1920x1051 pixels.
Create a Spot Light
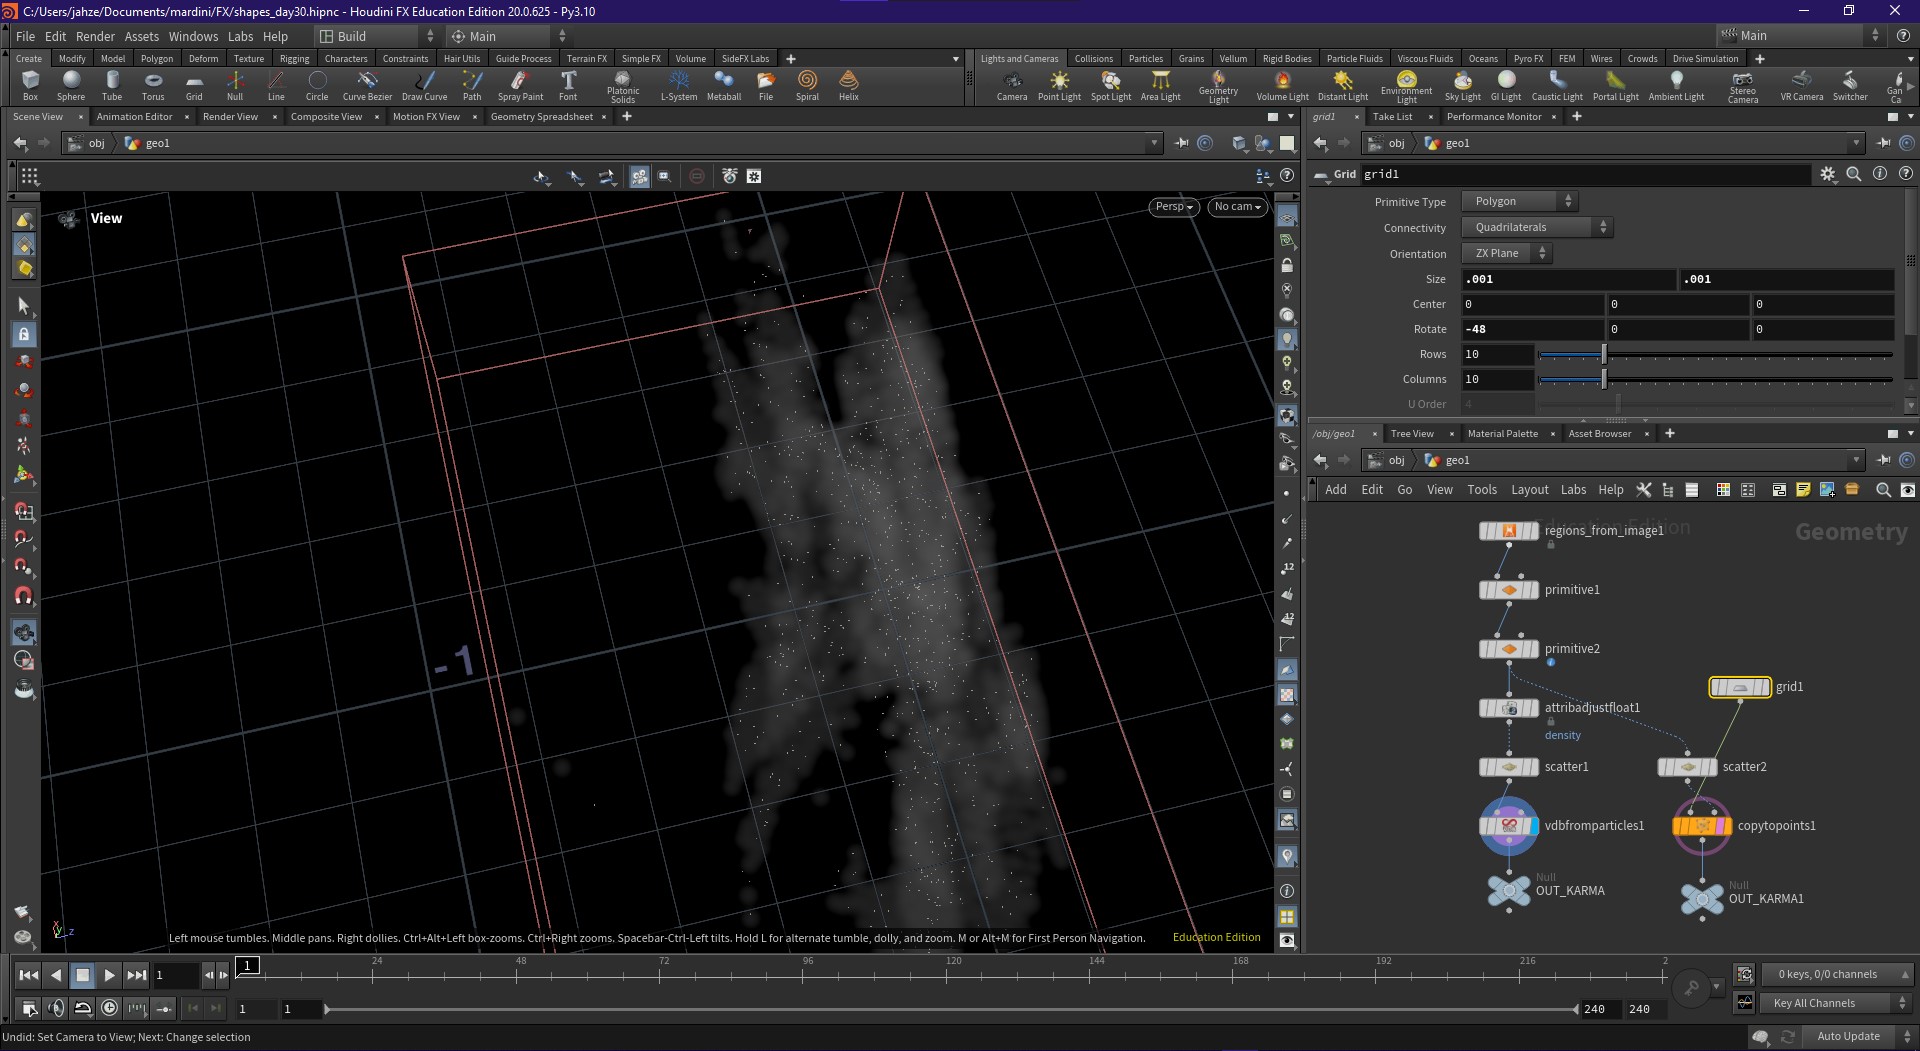(x=1111, y=86)
